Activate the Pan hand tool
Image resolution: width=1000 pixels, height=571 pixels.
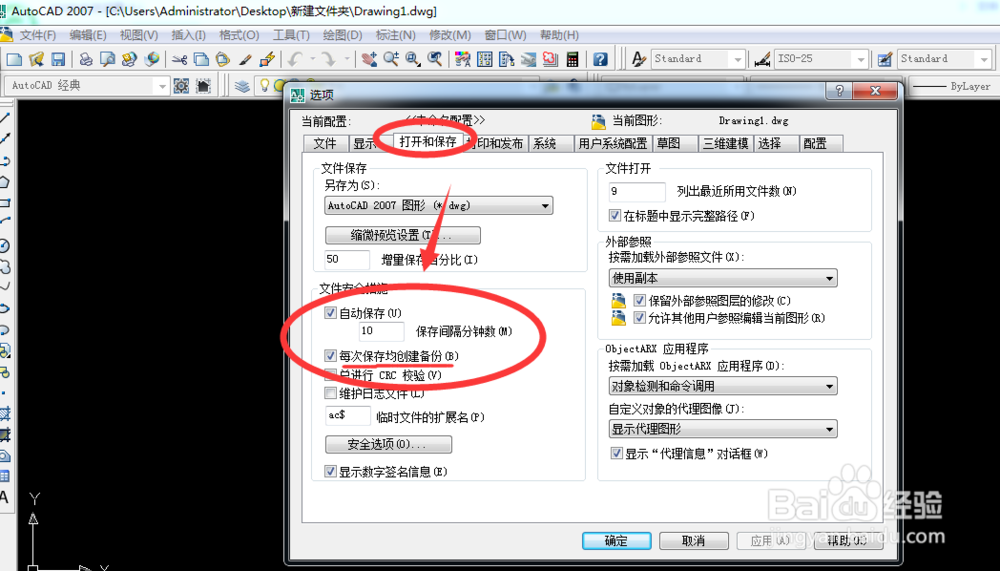369,59
